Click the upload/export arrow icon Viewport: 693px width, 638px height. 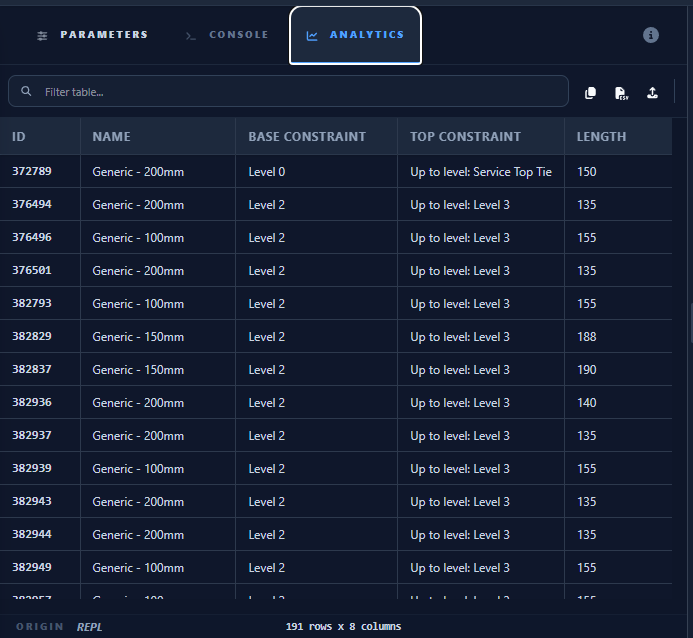[652, 93]
